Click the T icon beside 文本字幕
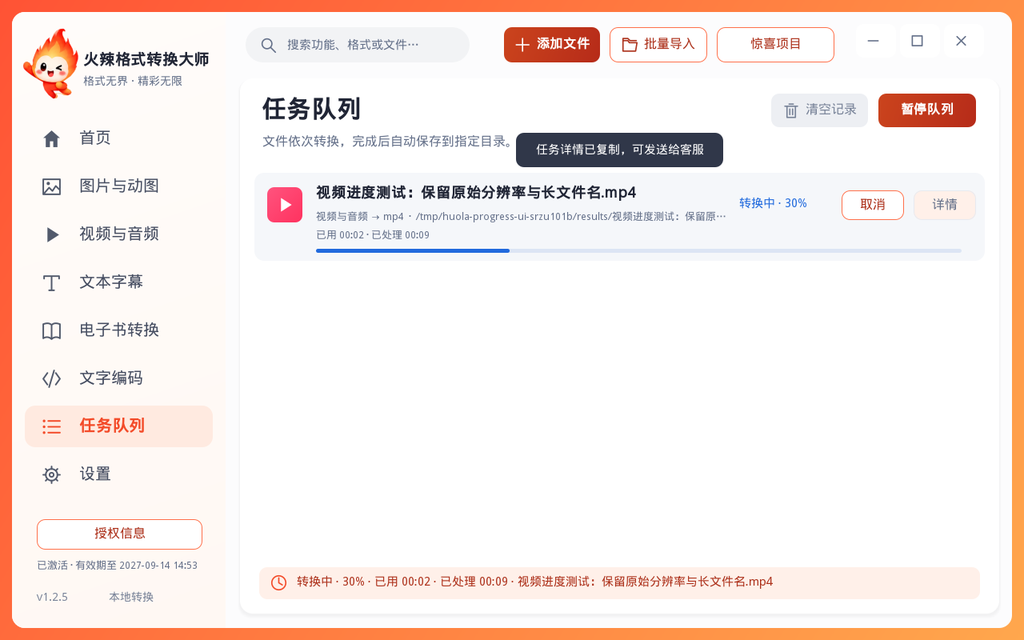1024x640 pixels. (x=52, y=283)
